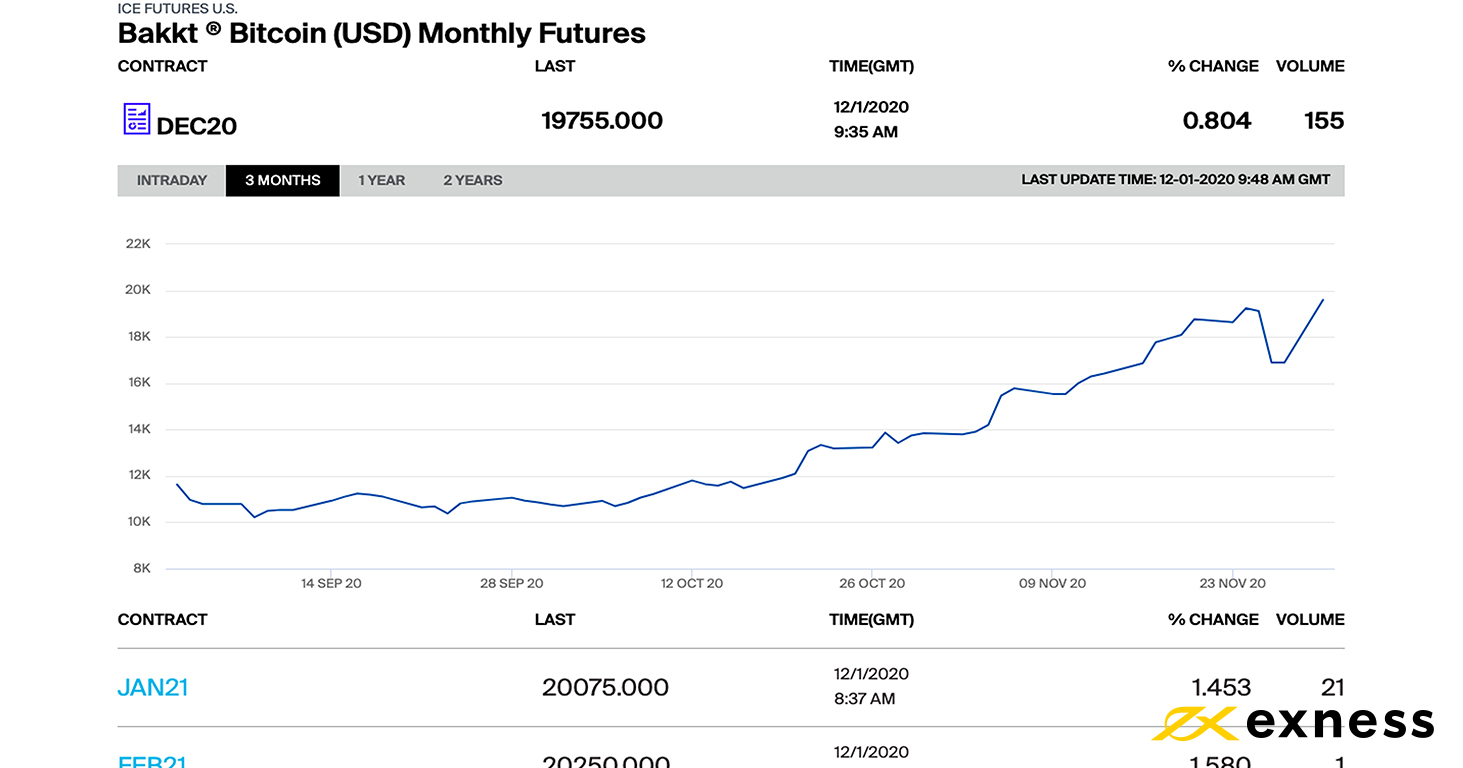Click the DEC20 last price 19755.000
The image size is (1463, 768).
pyautogui.click(x=602, y=121)
